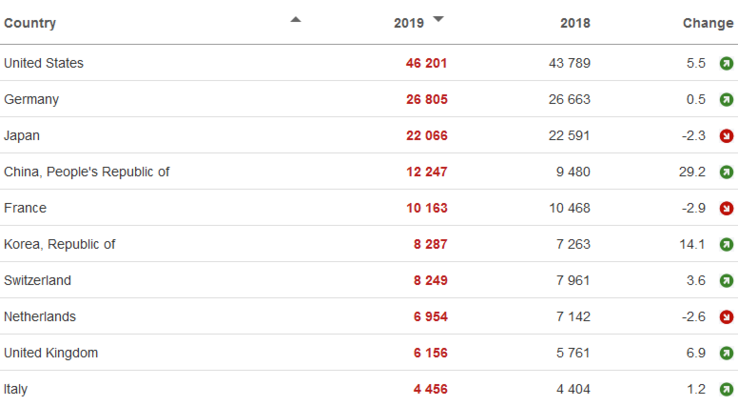Select the Country column header

pos(30,23)
